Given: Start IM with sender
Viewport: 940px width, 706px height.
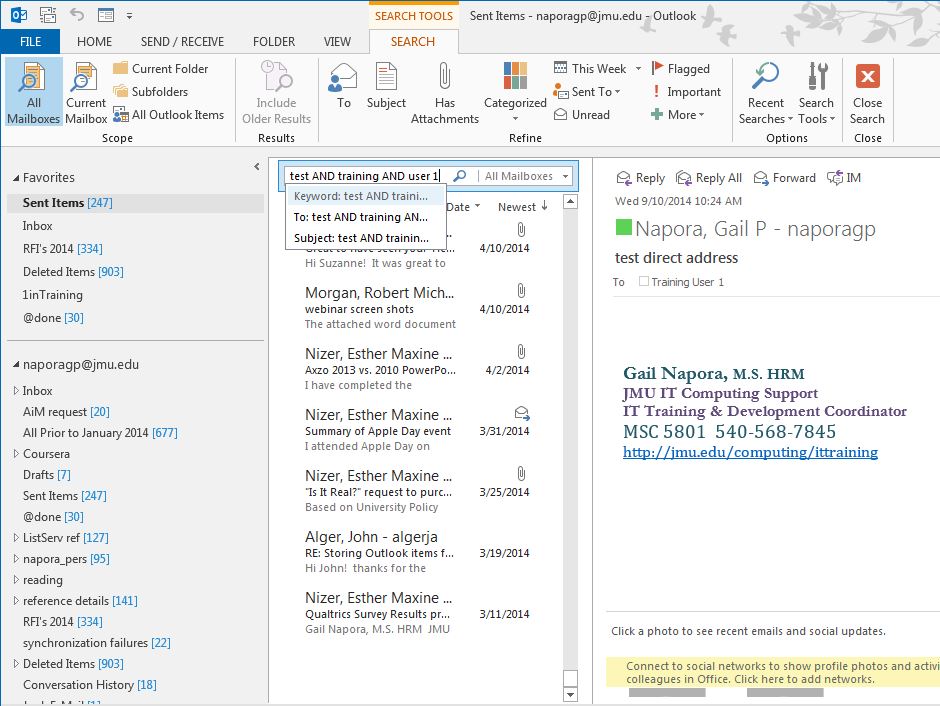Looking at the screenshot, I should point(843,178).
